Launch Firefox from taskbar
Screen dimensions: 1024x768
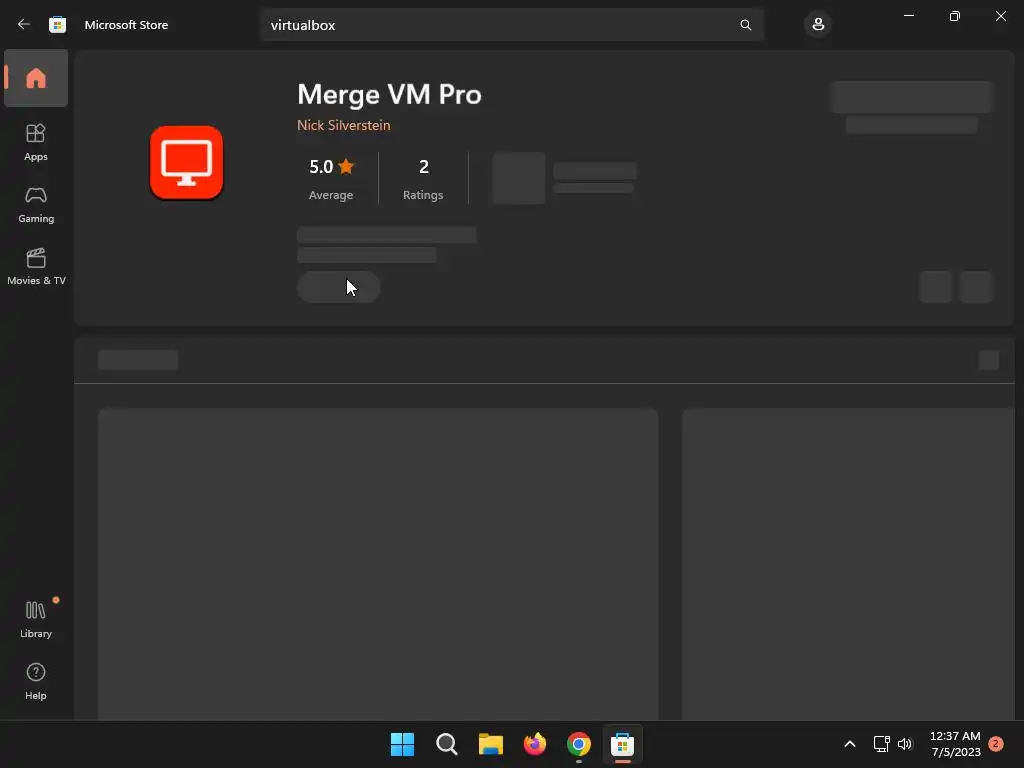coord(535,744)
